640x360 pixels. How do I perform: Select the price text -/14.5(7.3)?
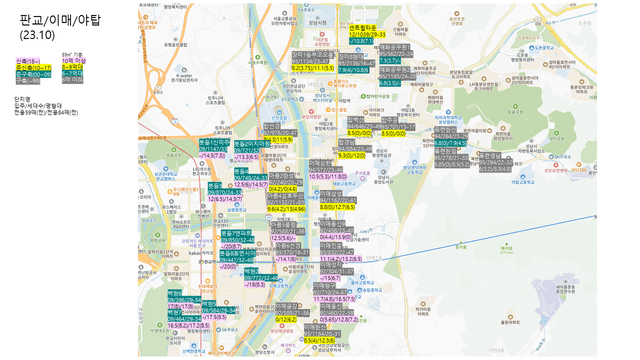tap(212, 156)
